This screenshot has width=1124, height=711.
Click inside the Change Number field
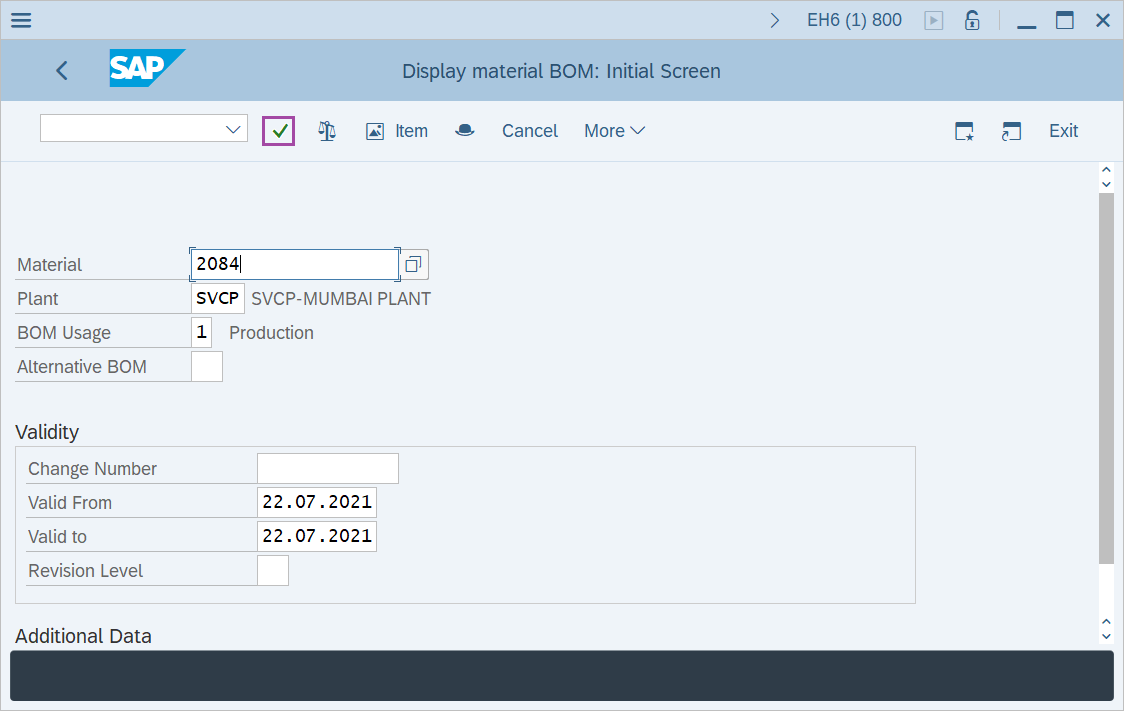(327, 468)
